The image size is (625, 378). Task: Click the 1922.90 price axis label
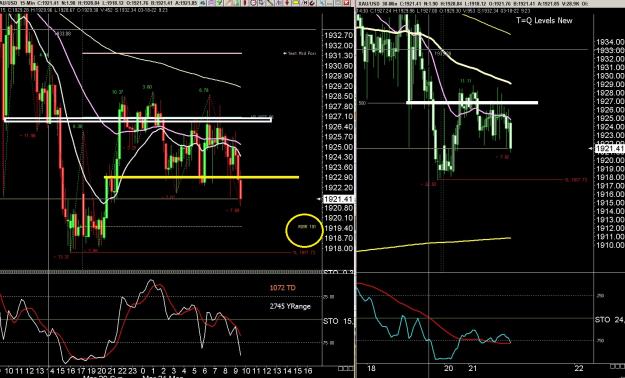coord(339,177)
